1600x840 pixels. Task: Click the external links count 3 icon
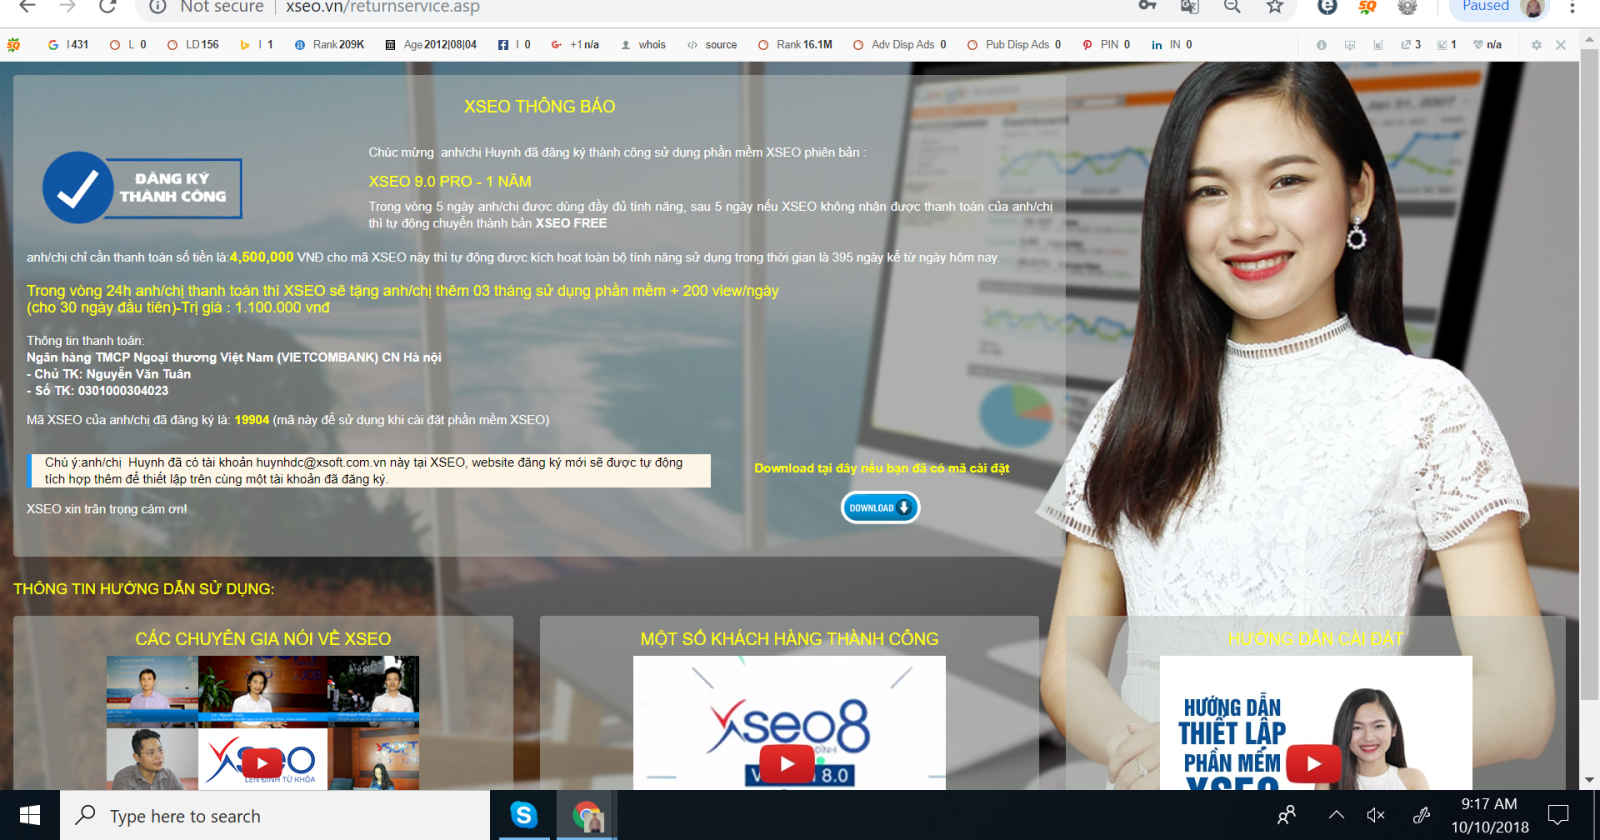pos(1411,45)
